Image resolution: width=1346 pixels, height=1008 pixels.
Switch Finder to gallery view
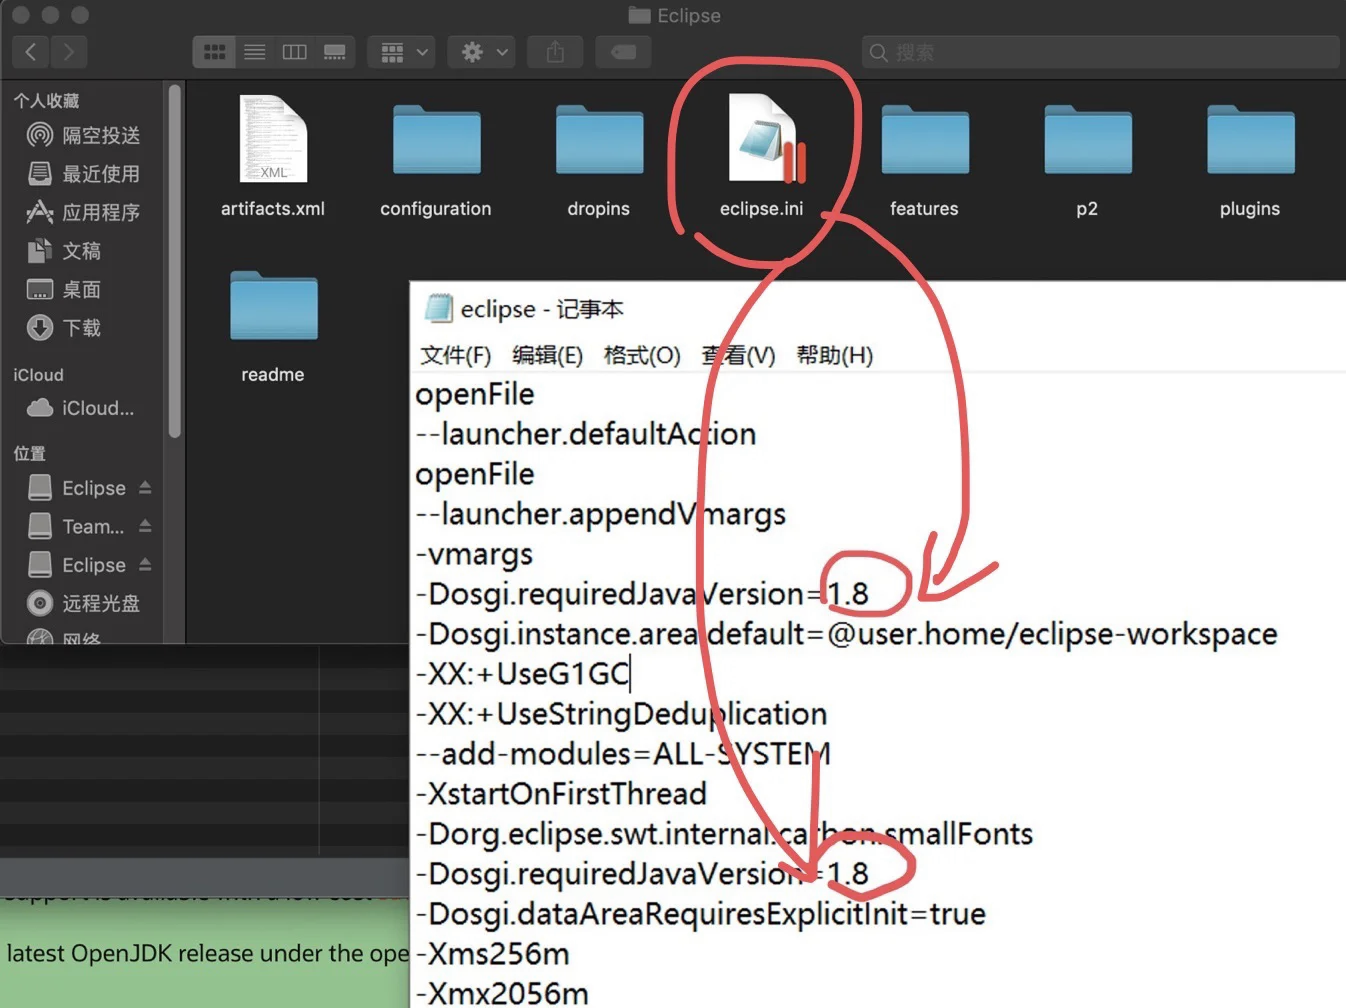coord(335,52)
